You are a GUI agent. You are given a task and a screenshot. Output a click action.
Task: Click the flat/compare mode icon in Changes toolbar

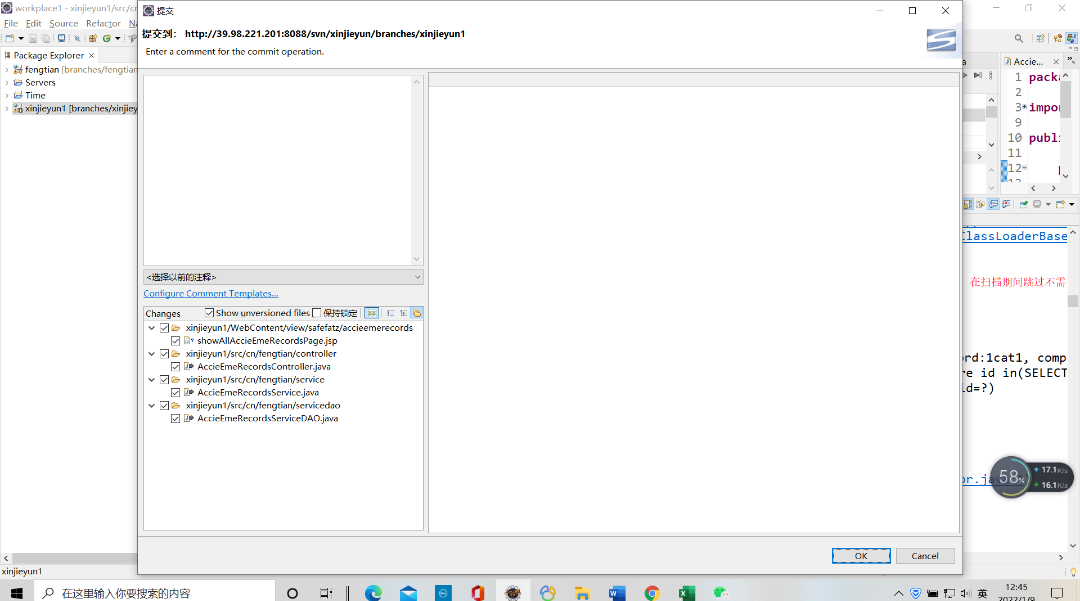(x=371, y=313)
